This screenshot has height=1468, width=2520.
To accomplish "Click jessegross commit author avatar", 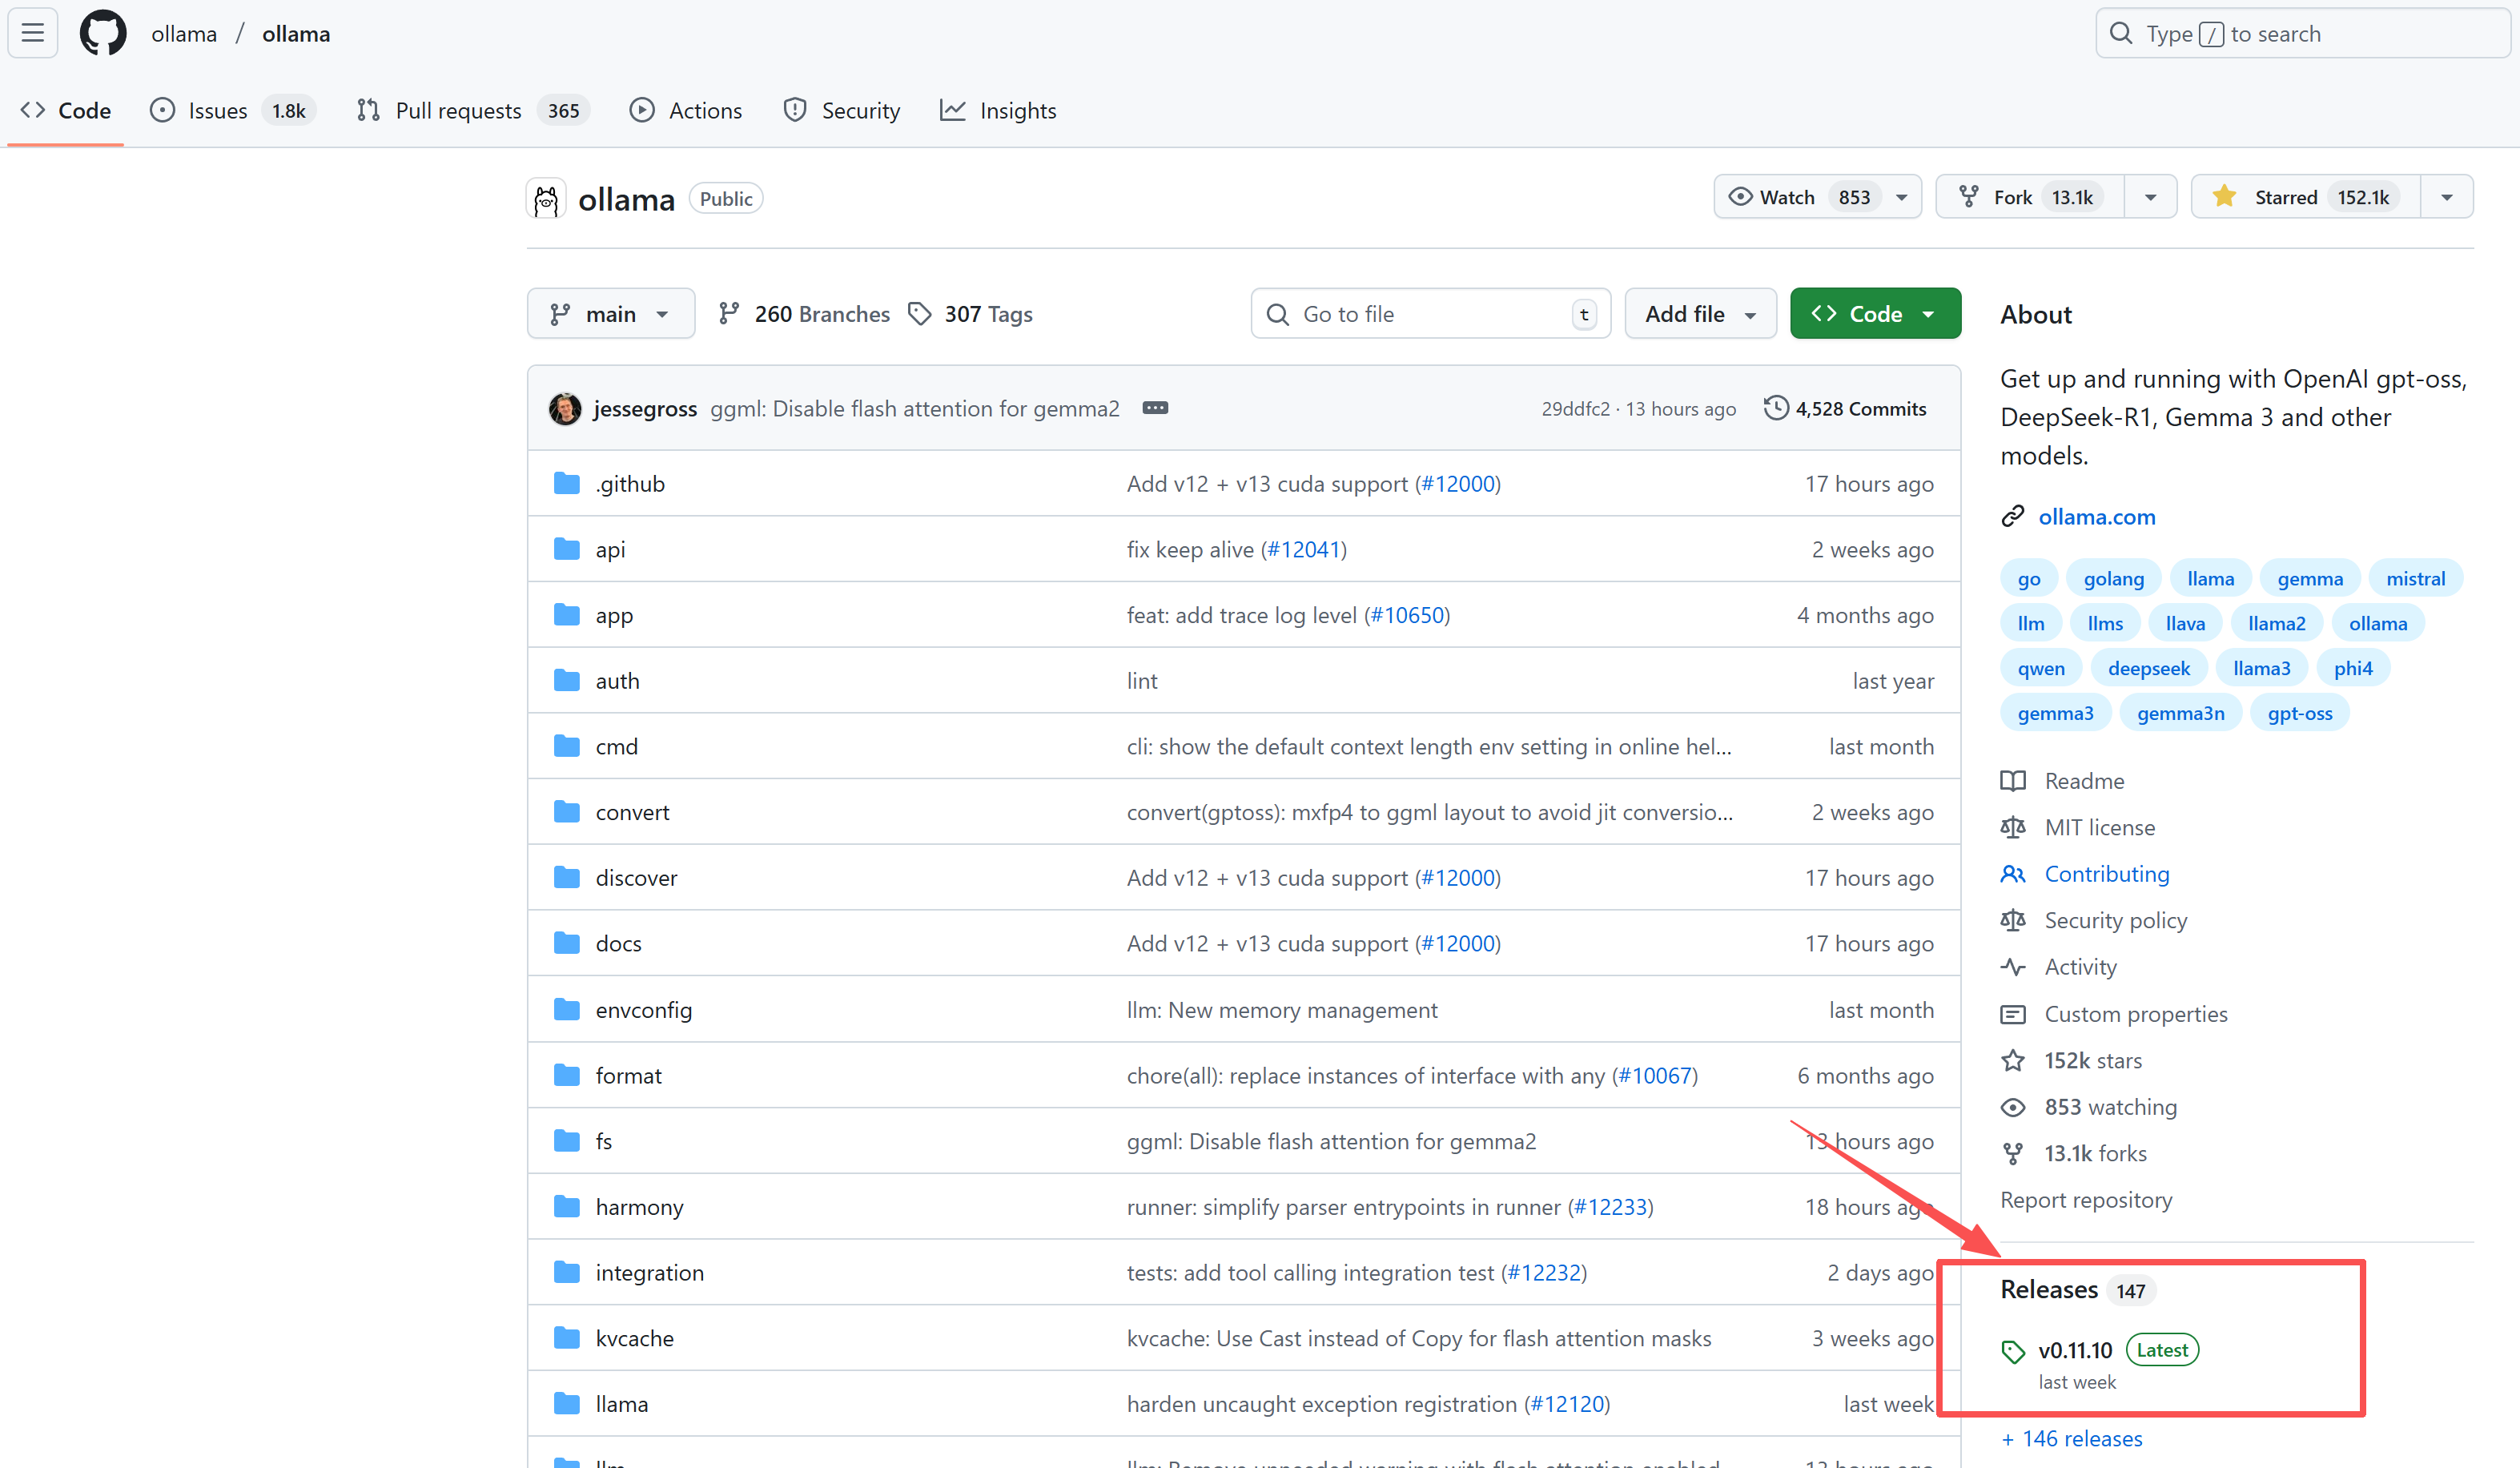I will tap(565, 408).
